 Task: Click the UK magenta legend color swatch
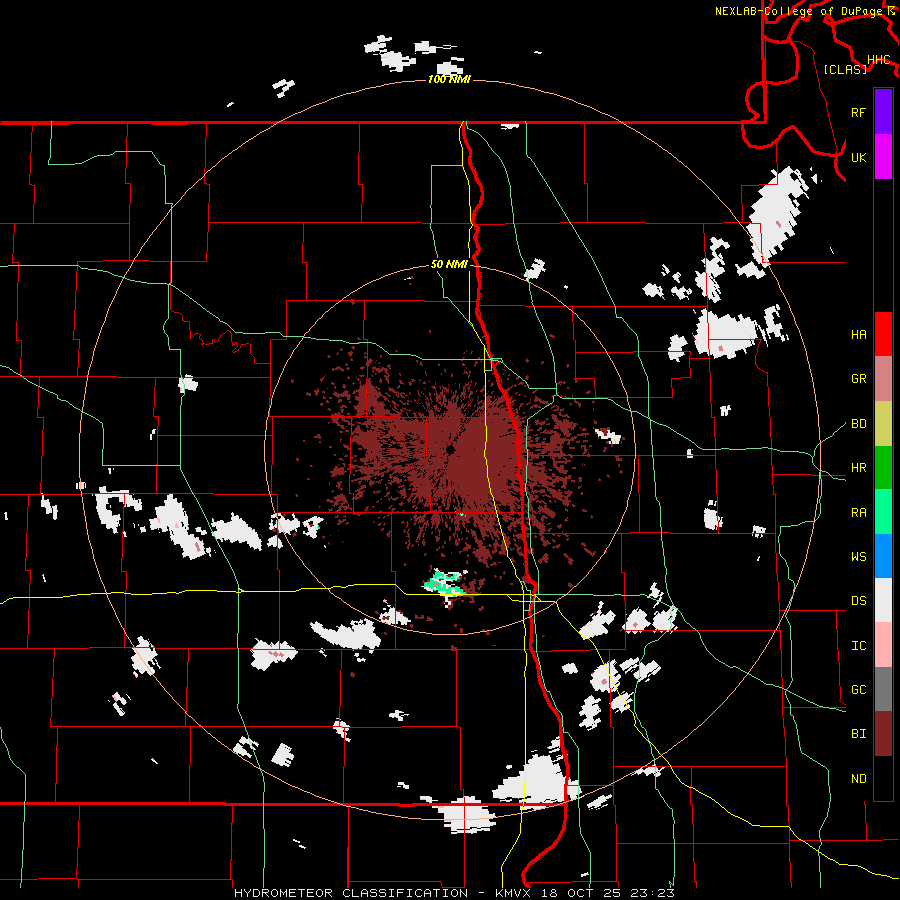pos(883,157)
